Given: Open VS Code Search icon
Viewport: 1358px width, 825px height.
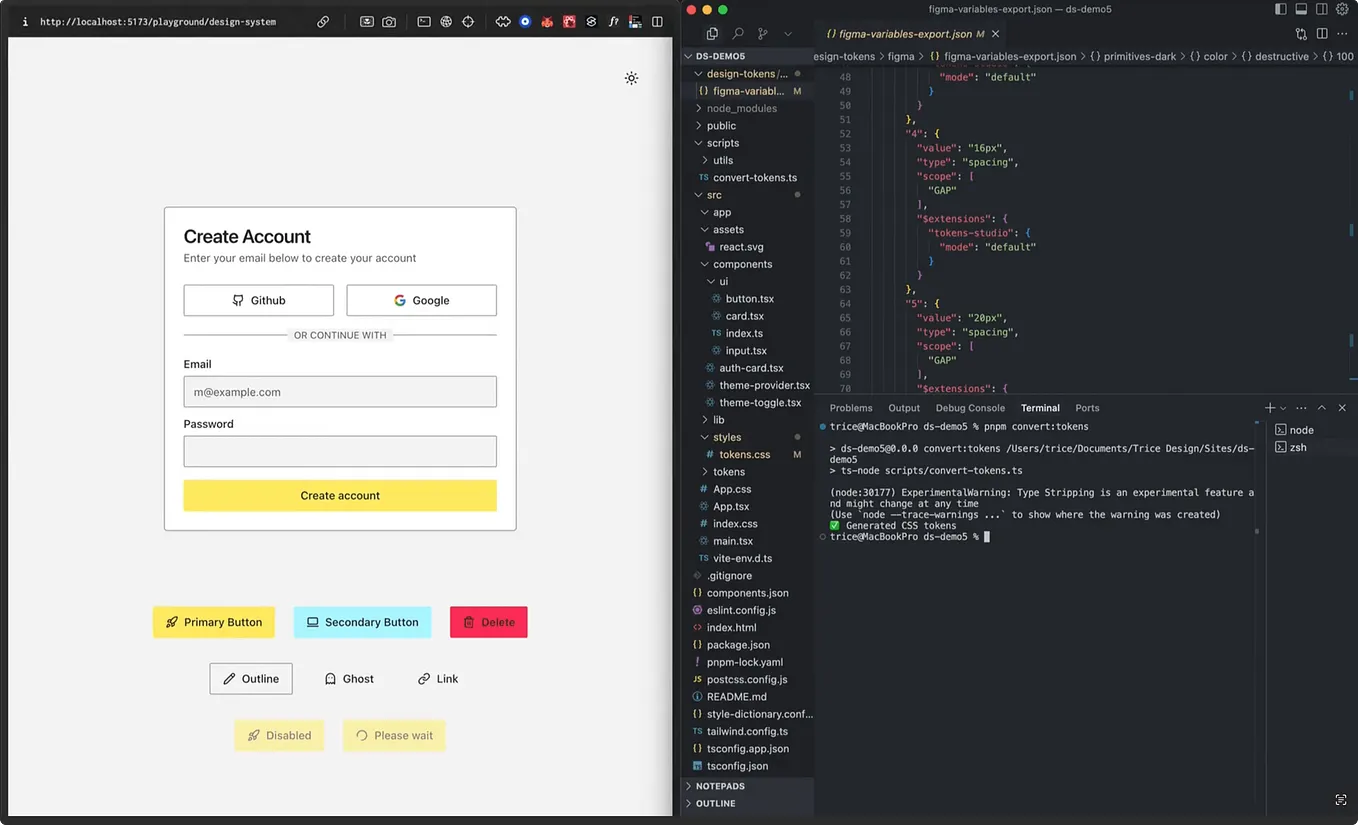Looking at the screenshot, I should coord(738,34).
